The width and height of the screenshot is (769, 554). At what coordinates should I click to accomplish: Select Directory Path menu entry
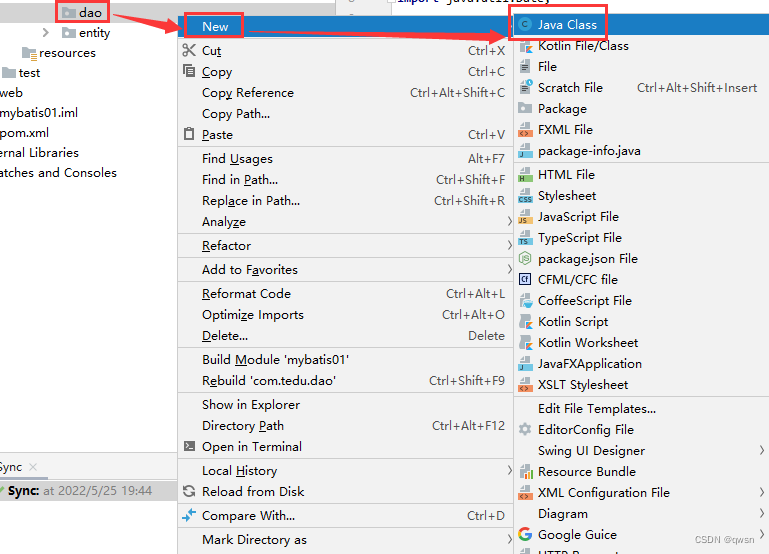[346, 426]
